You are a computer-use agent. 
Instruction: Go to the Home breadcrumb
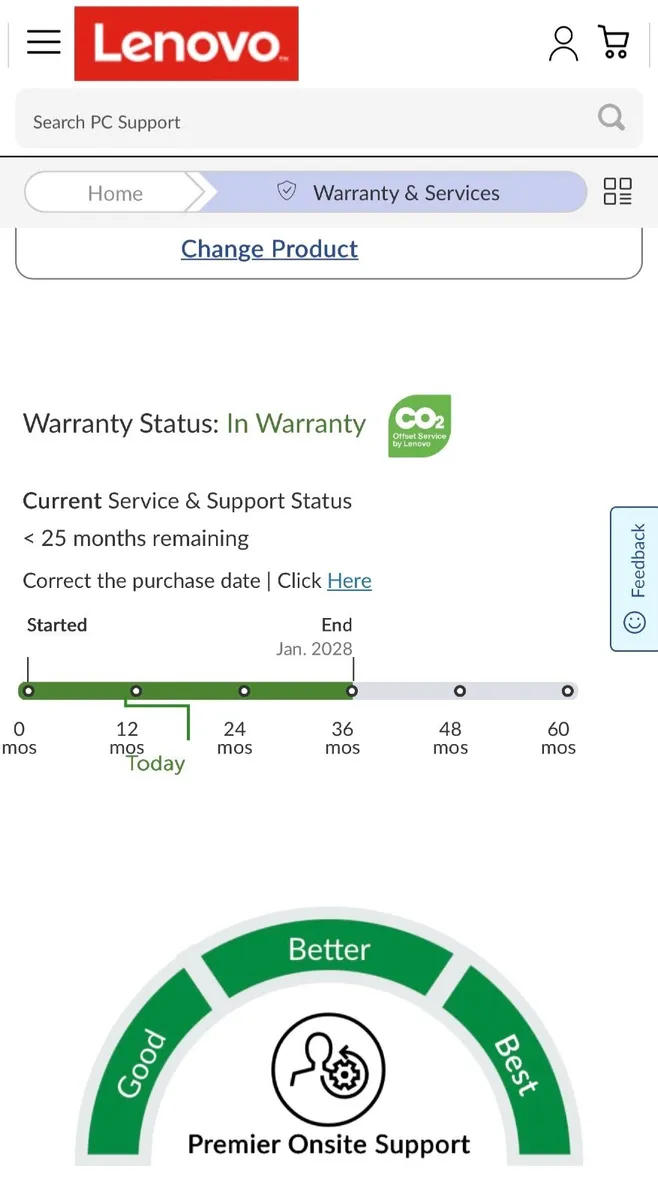point(115,193)
